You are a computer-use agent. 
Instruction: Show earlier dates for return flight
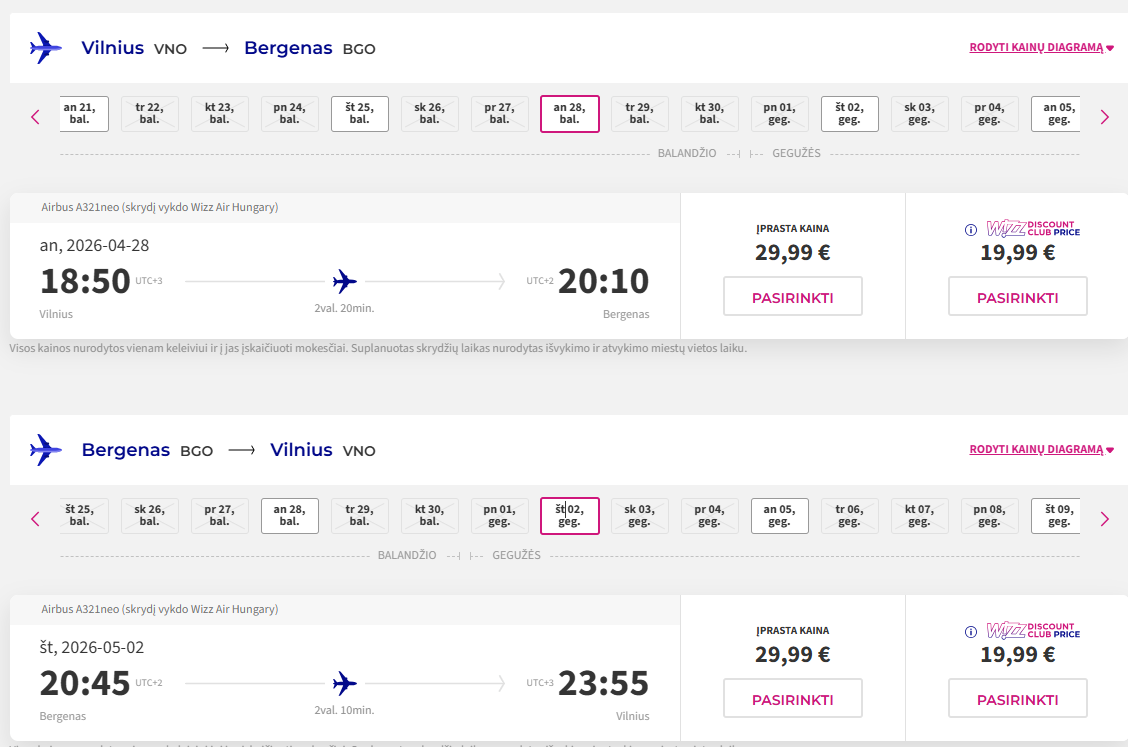(x=36, y=519)
